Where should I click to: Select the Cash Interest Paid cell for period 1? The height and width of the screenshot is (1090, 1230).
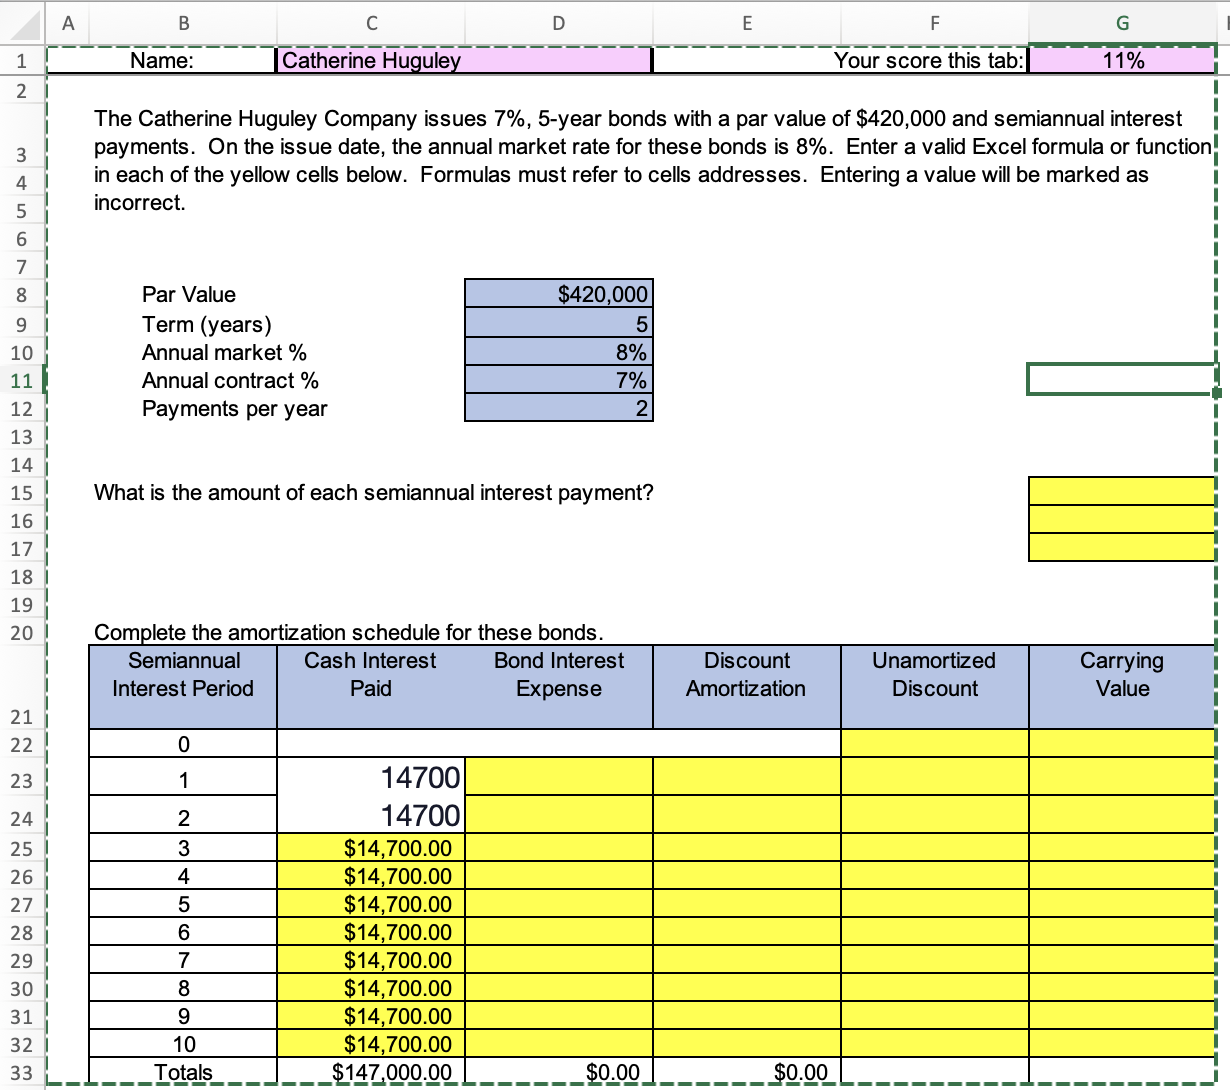coord(370,777)
